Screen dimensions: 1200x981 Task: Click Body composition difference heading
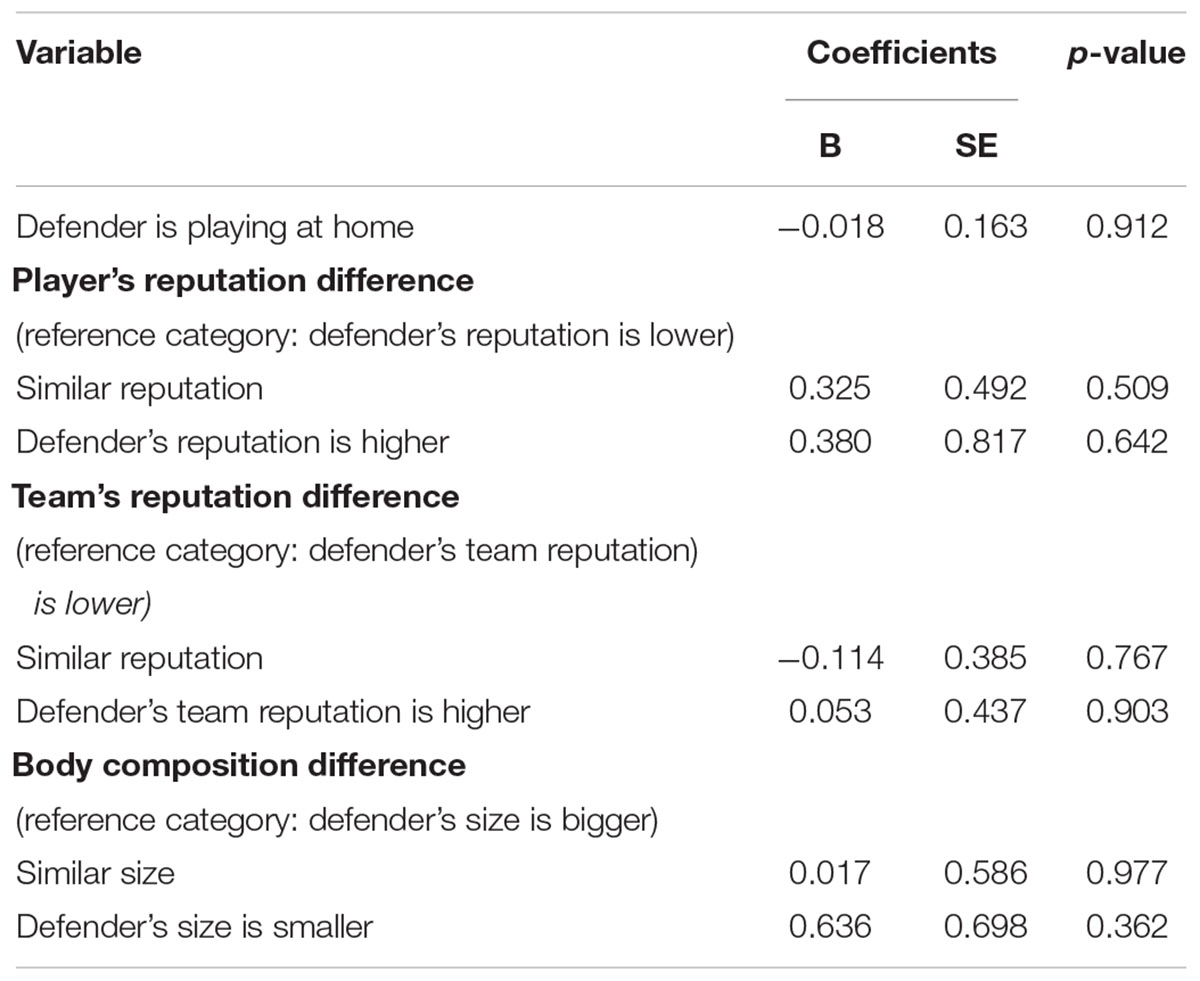239,765
